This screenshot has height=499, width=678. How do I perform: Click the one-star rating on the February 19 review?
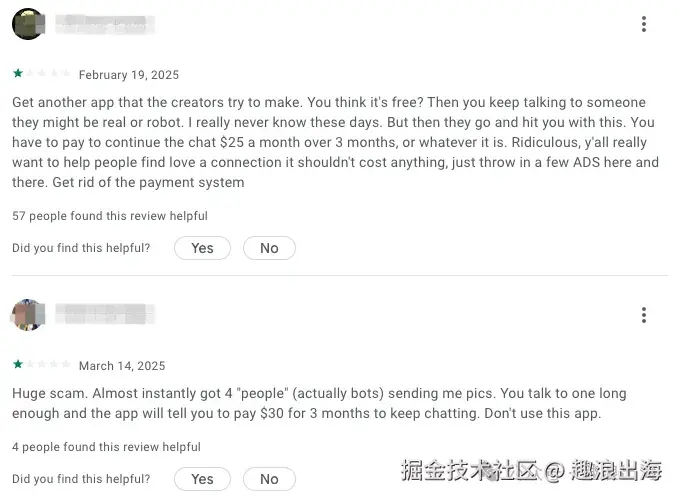pyautogui.click(x=18, y=74)
